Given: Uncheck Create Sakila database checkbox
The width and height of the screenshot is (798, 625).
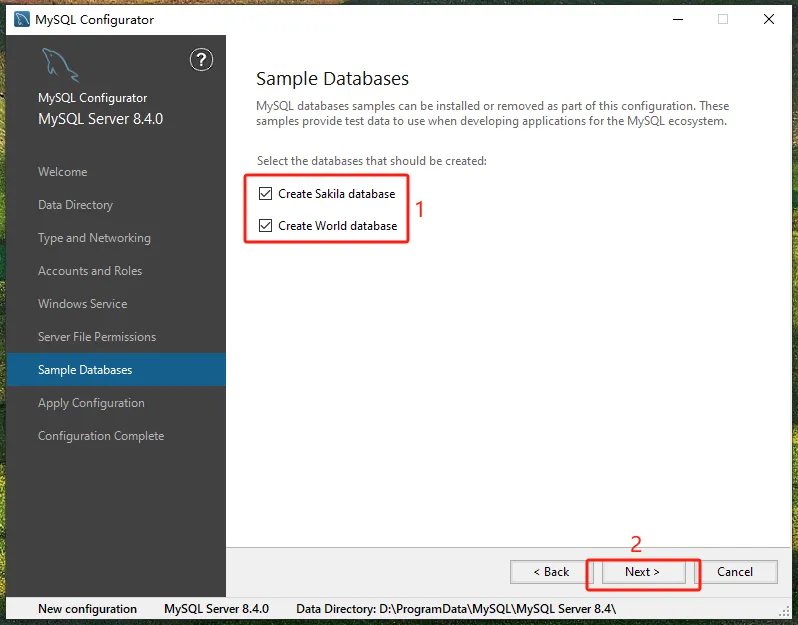Looking at the screenshot, I should [x=265, y=194].
